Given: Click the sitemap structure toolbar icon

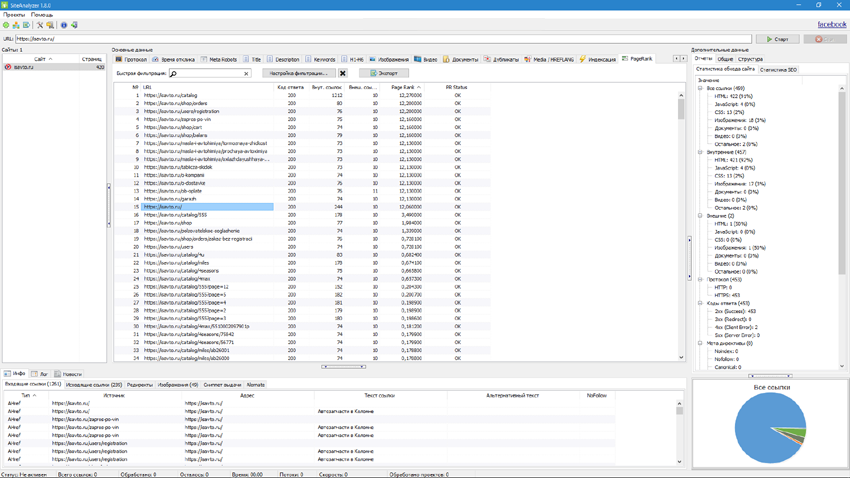Looking at the screenshot, I should [x=16, y=25].
